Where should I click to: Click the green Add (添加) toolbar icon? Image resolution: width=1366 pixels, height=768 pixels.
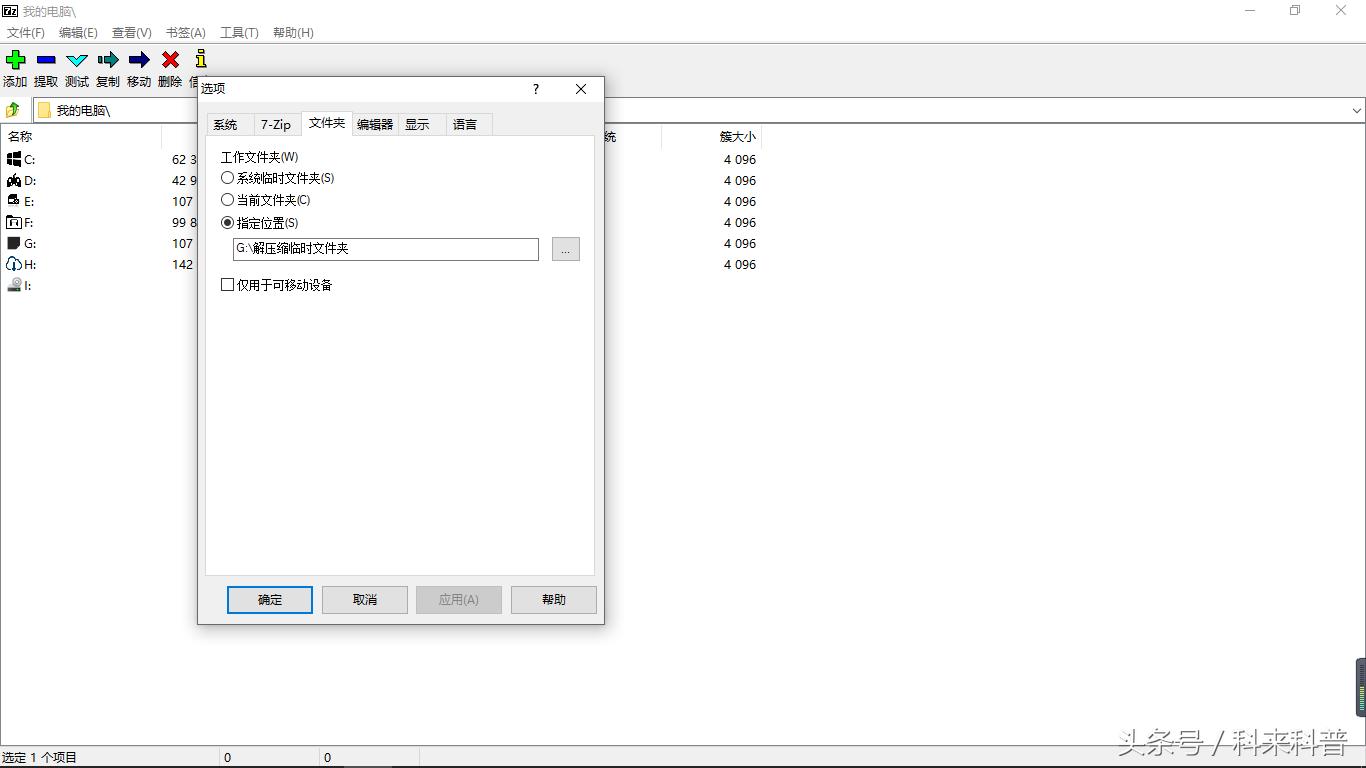pyautogui.click(x=15, y=60)
